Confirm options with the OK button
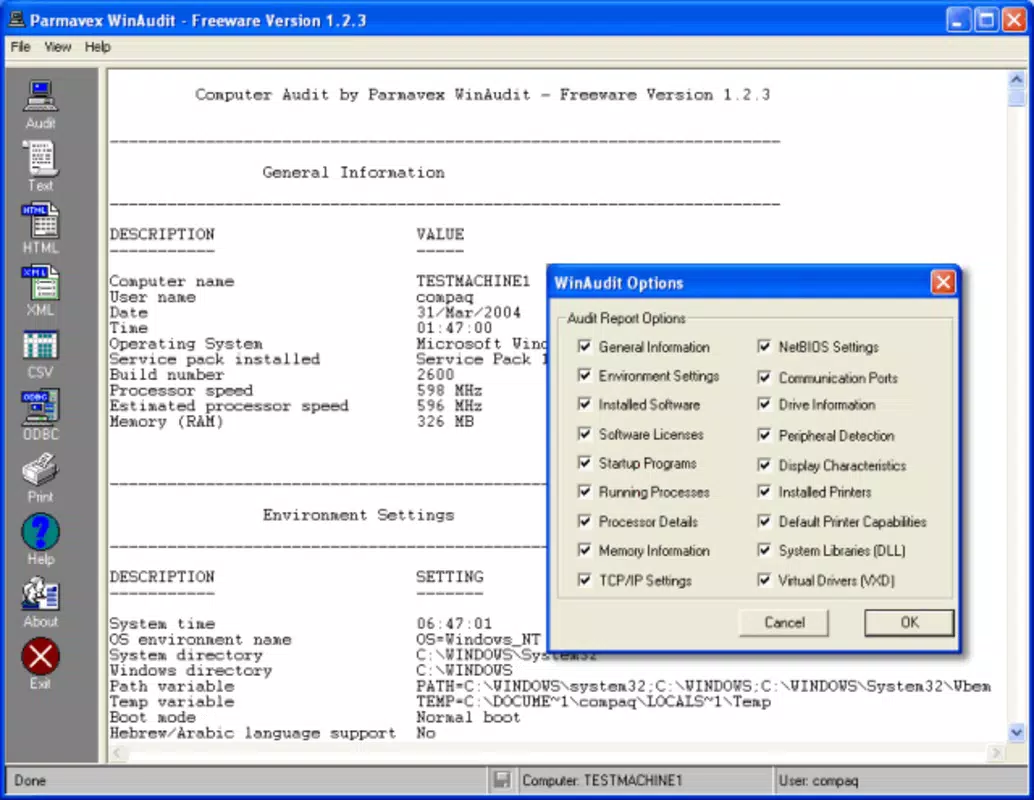This screenshot has height=800, width=1034. pyautogui.click(x=909, y=622)
